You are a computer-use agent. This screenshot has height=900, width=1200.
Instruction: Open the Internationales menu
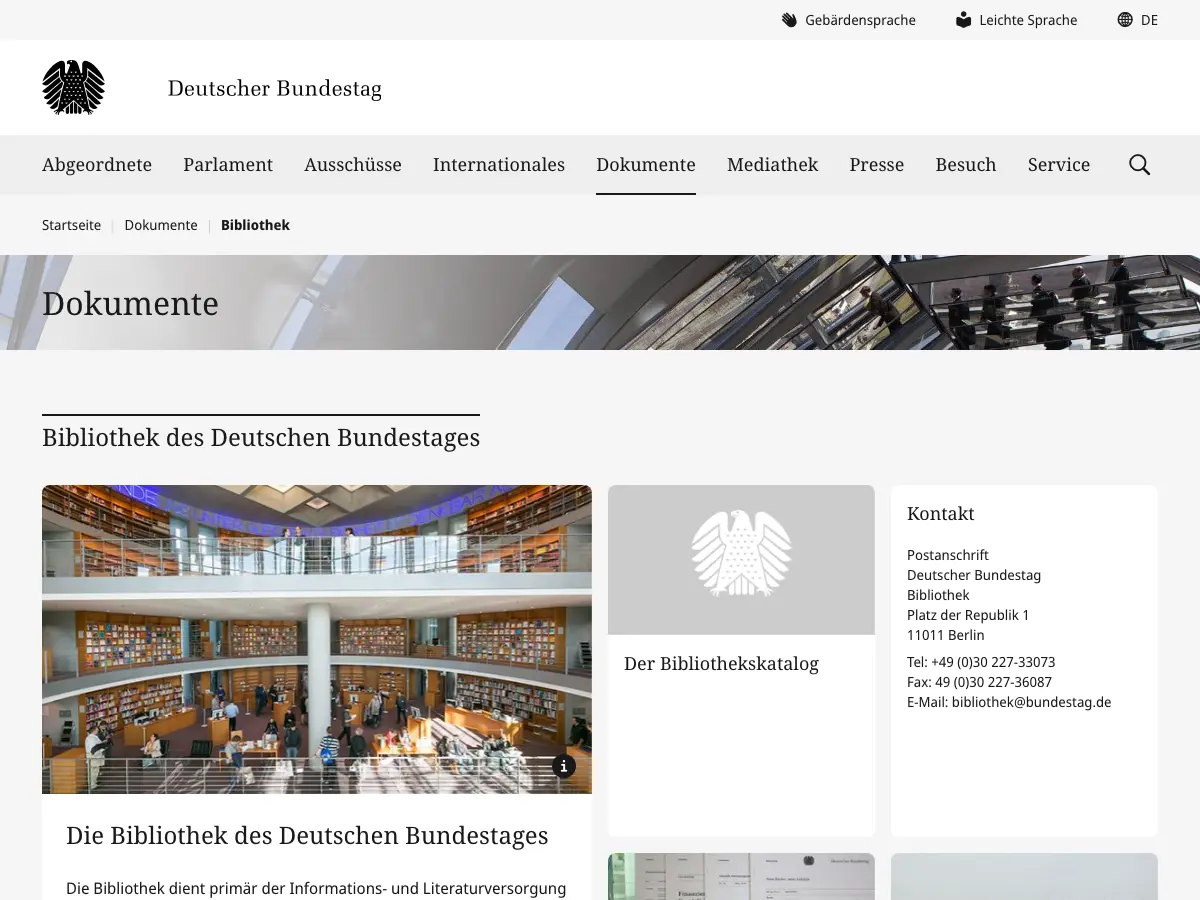click(499, 165)
